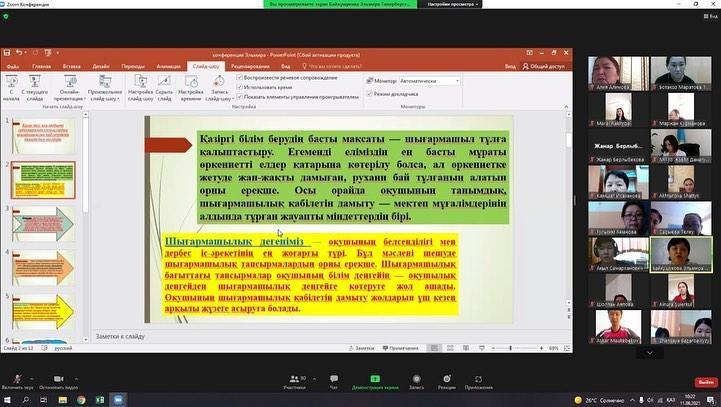
Task: Toggle 'Воспроизвести речевое сопровождение' checkbox
Action: (239, 78)
